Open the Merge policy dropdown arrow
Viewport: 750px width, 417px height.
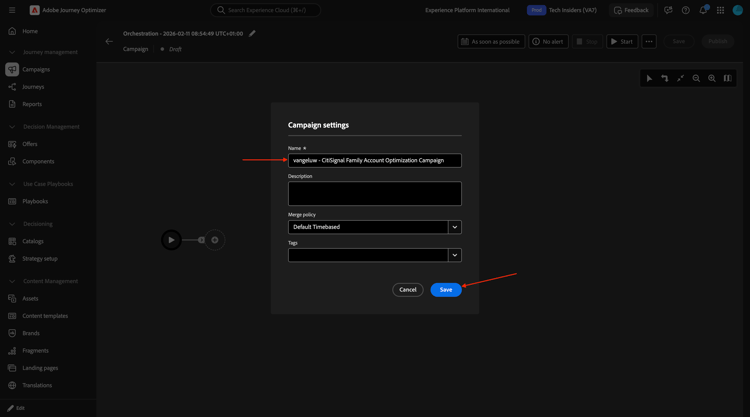454,227
